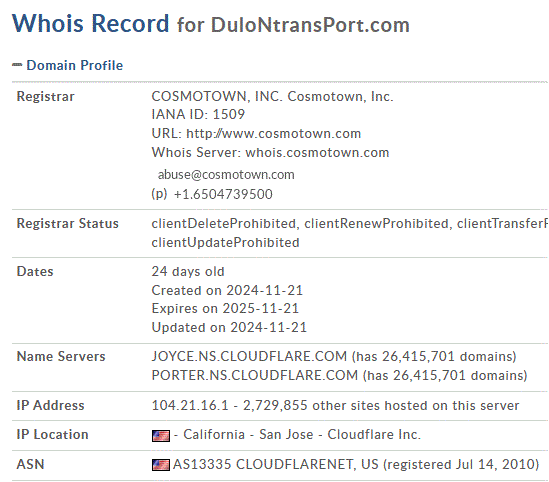Click the DuloNtransPort.com domain title

click(x=310, y=25)
